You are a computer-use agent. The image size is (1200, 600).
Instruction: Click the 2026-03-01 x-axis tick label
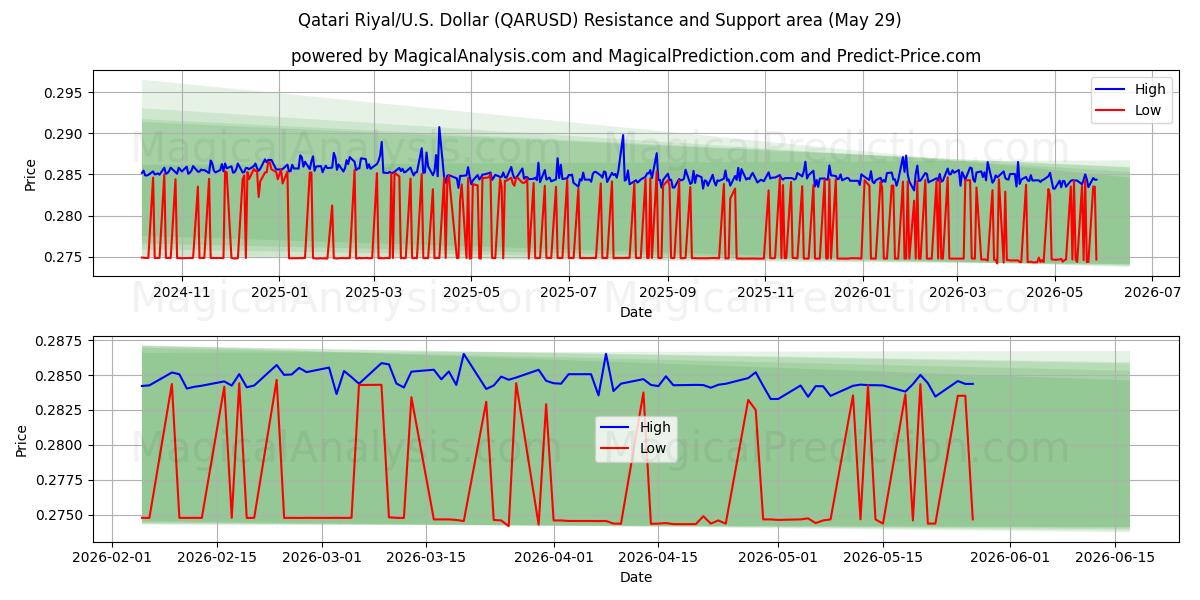tap(322, 557)
